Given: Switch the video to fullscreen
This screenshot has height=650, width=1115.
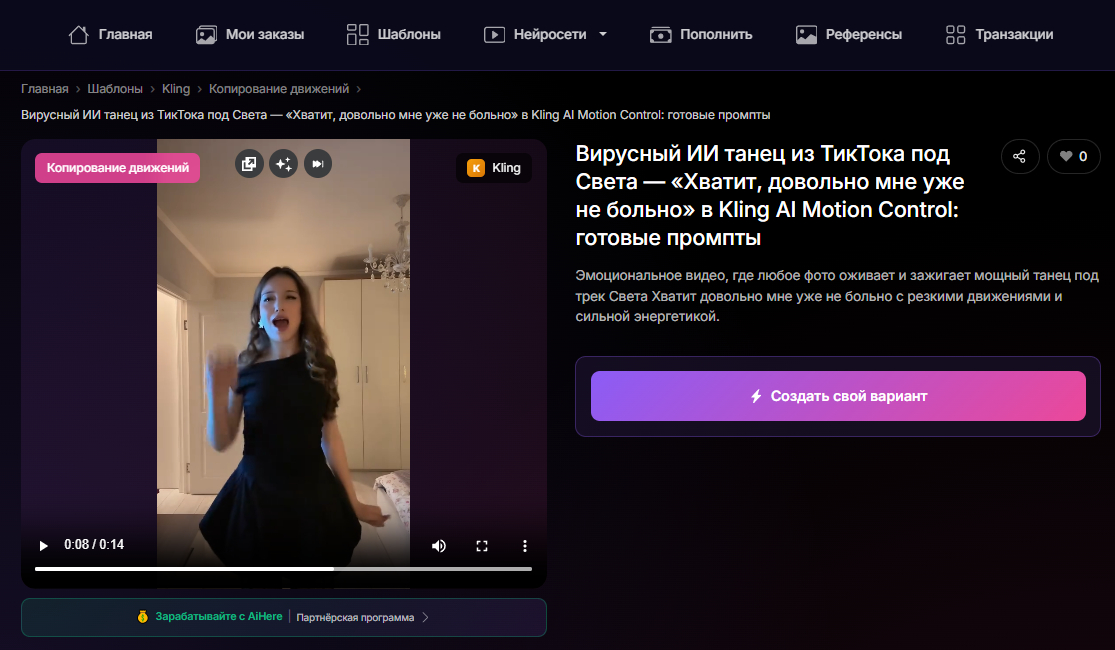Looking at the screenshot, I should tap(482, 545).
